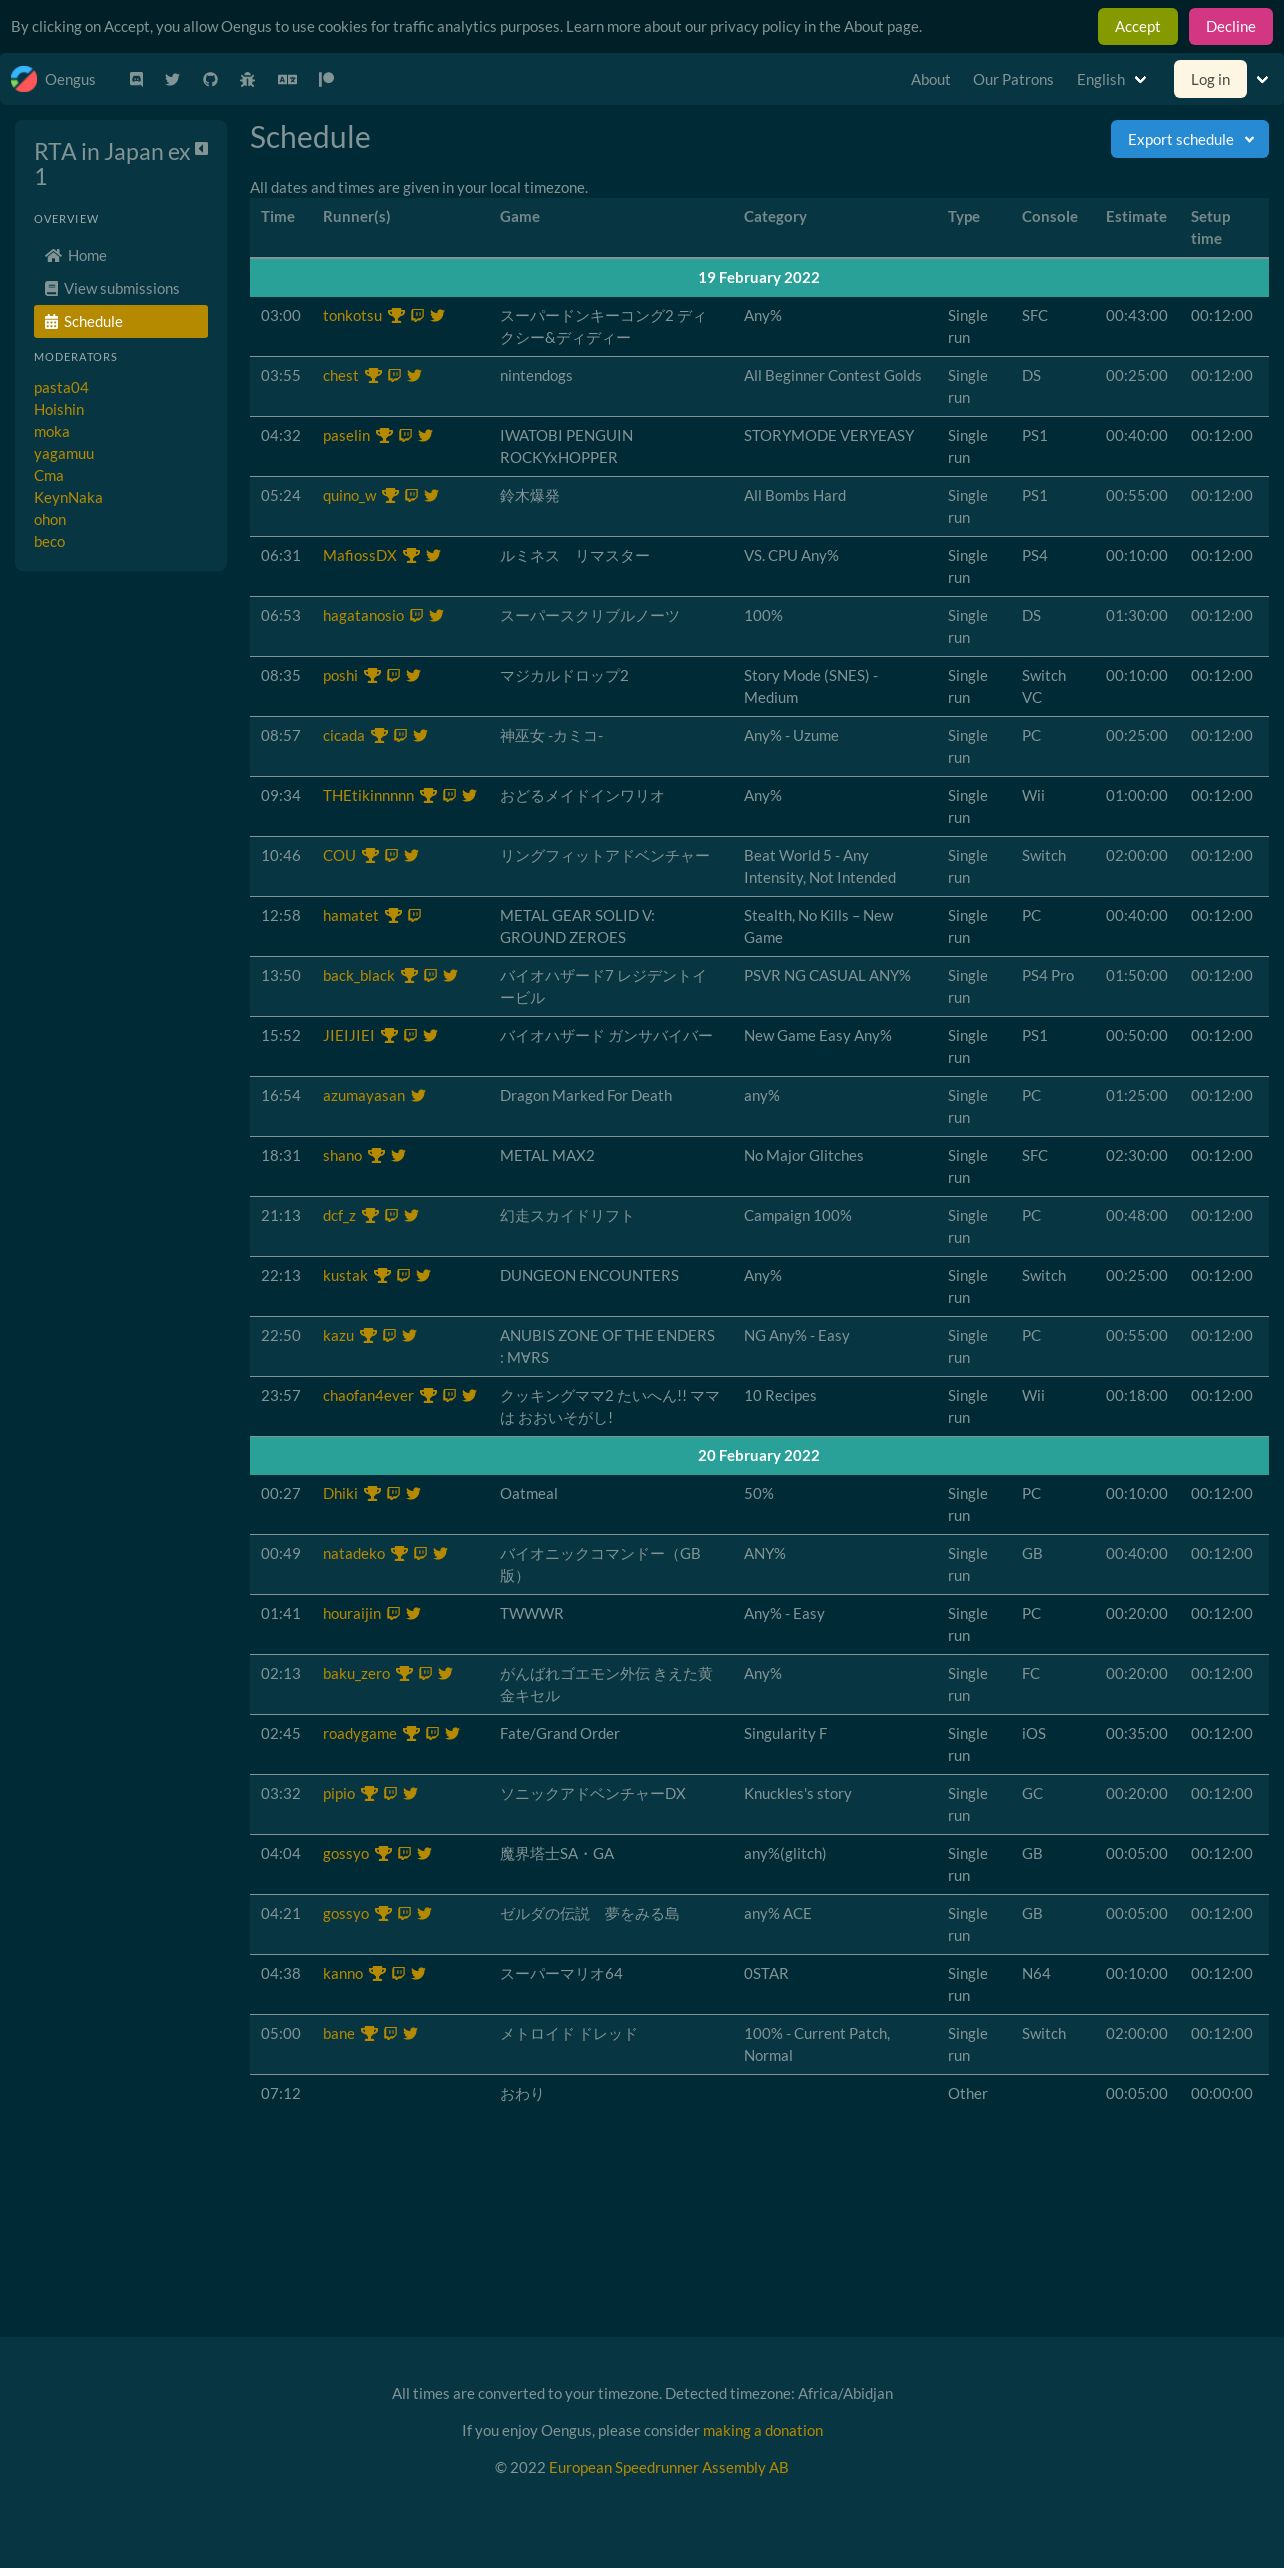Image resolution: width=1284 pixels, height=2568 pixels.
Task: Open the GitHub icon in the navbar
Action: 210,79
